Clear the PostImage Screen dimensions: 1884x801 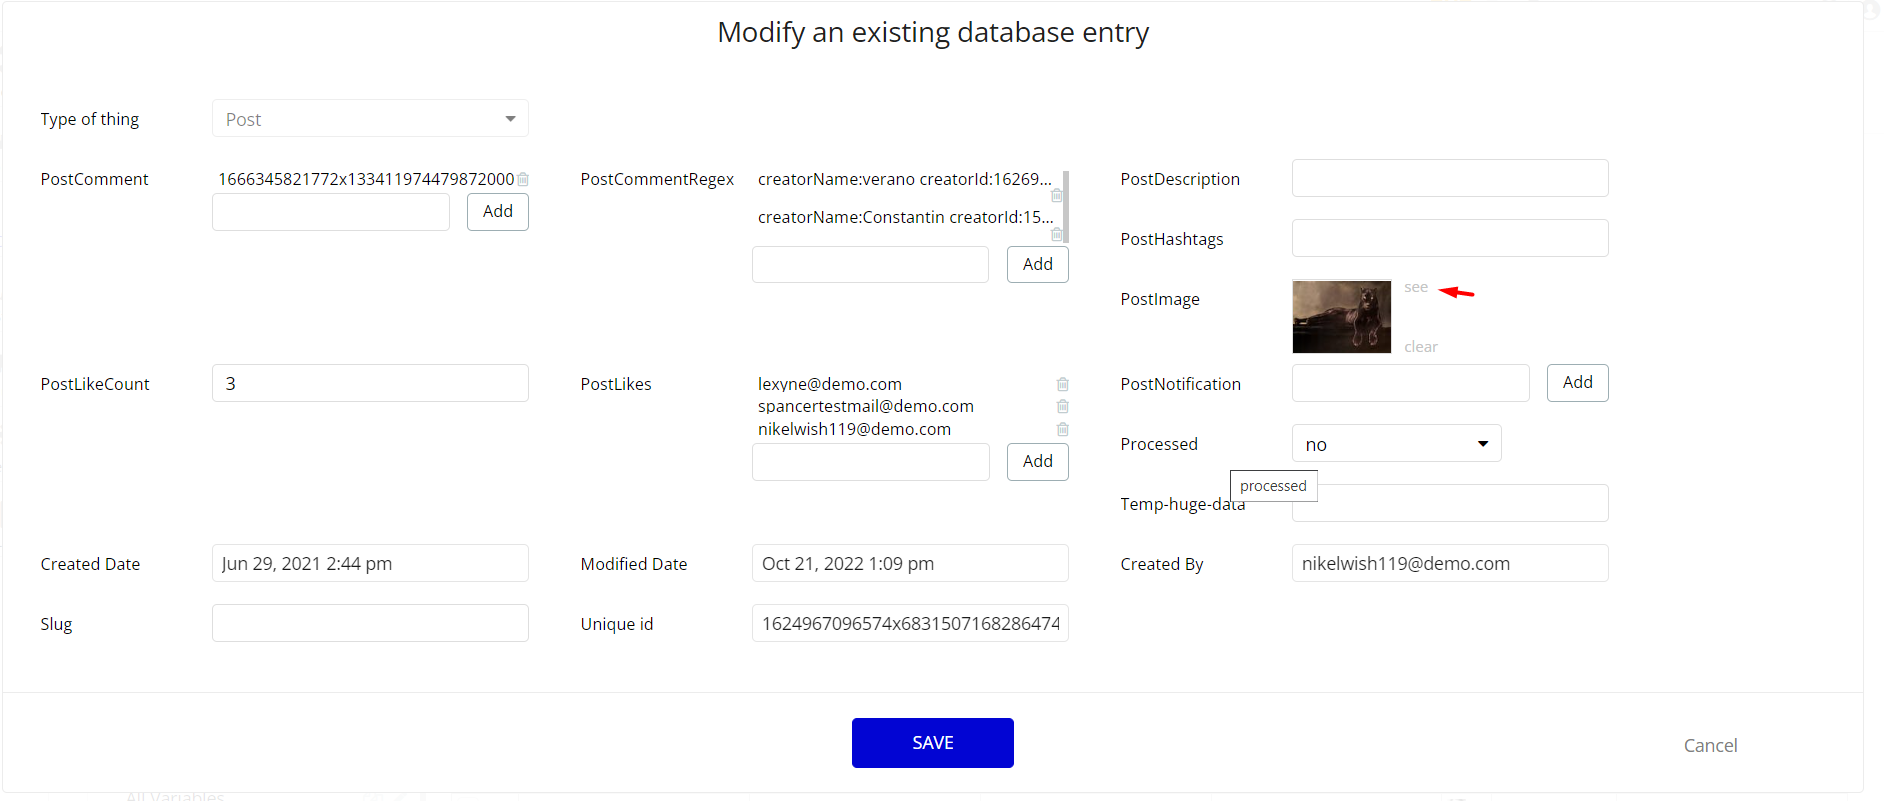(x=1420, y=347)
